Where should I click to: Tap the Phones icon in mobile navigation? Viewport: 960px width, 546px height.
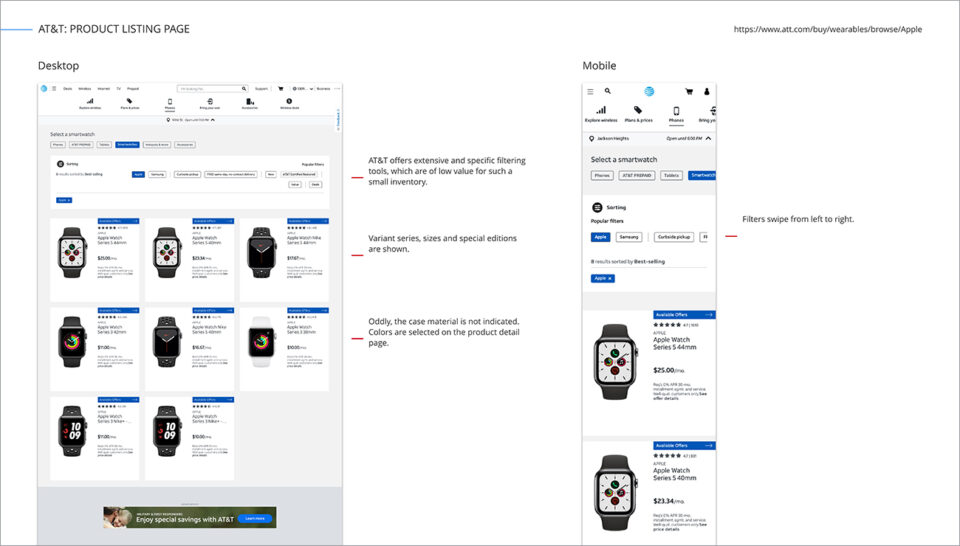676,111
